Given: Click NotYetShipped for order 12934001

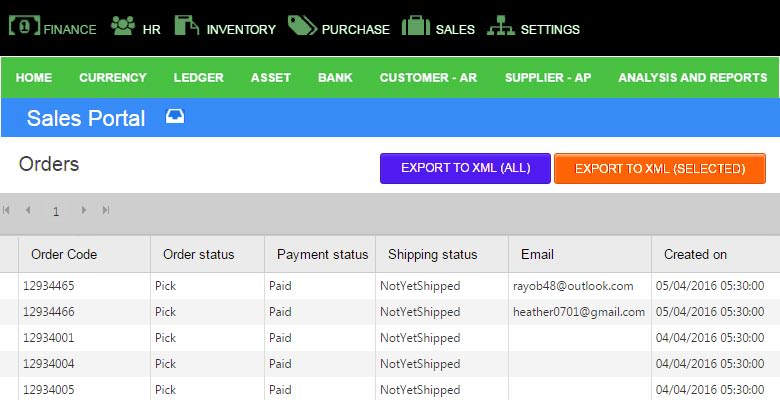Looking at the screenshot, I should 420,338.
